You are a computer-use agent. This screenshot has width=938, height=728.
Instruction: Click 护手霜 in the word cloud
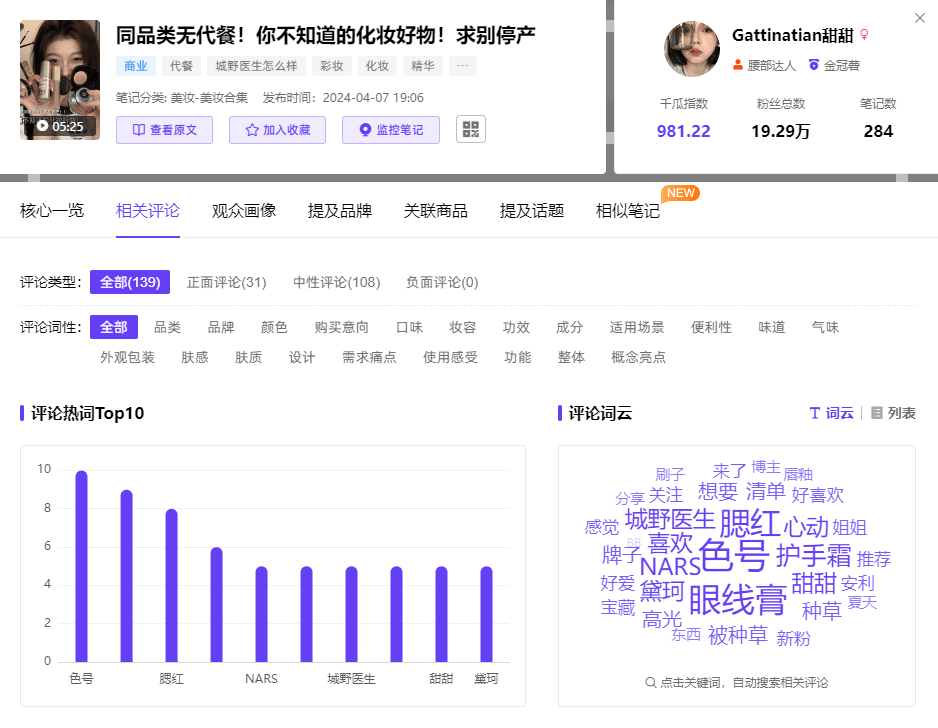point(814,556)
